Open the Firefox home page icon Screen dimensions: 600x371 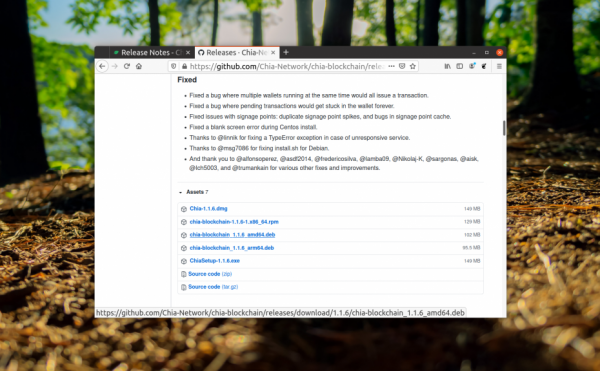pos(139,66)
